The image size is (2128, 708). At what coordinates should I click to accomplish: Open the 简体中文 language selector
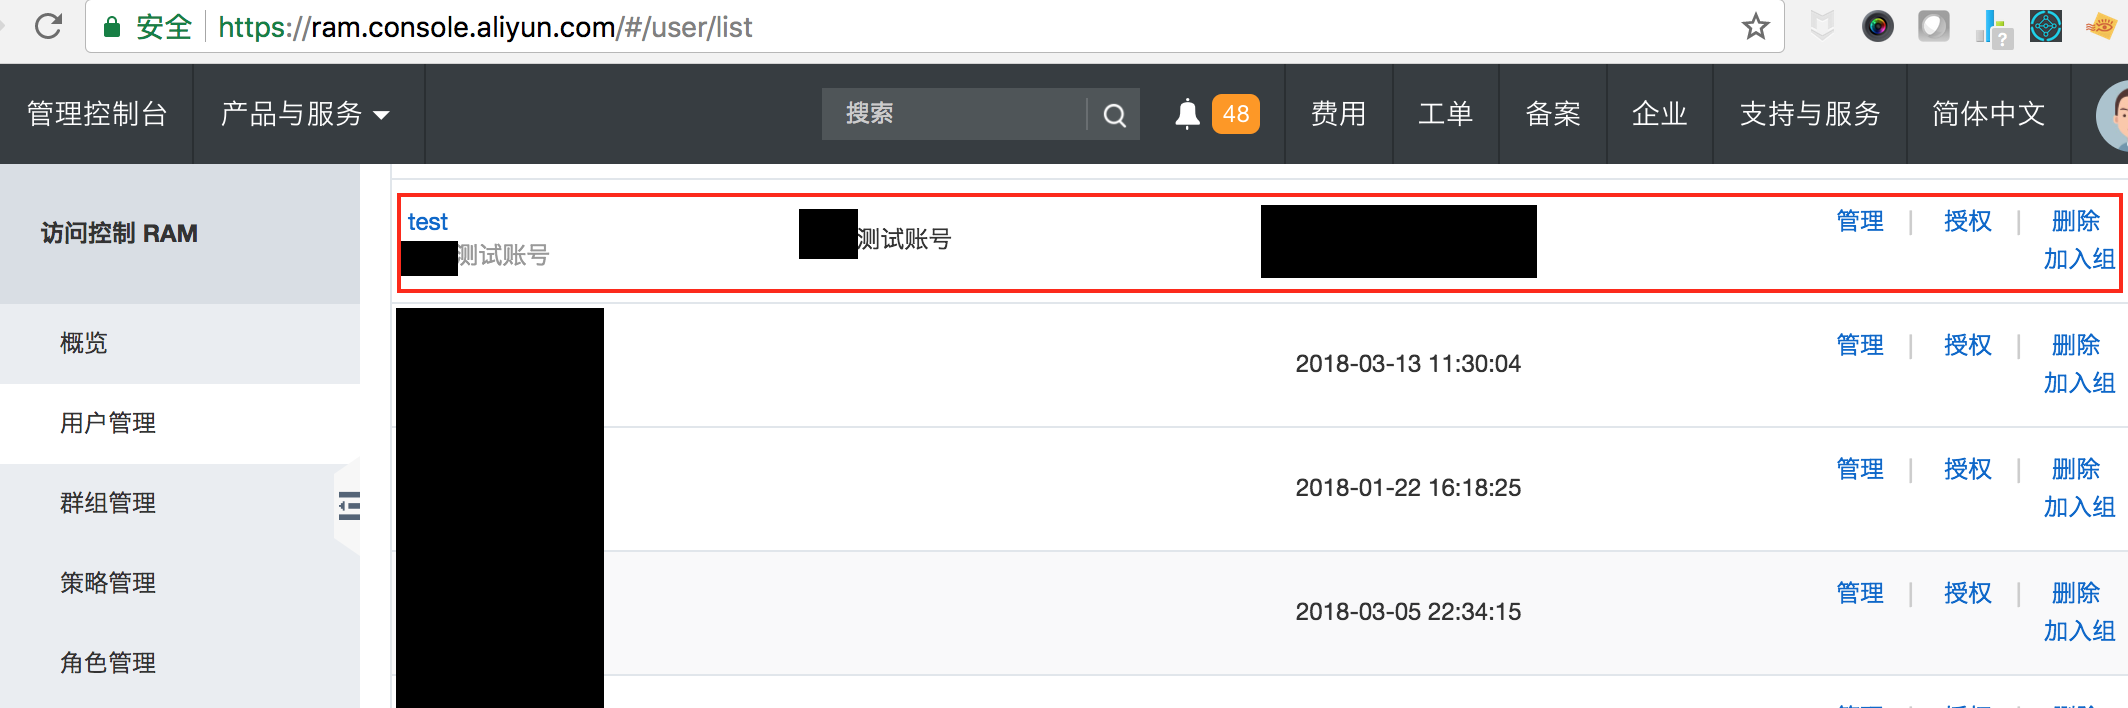tap(1988, 114)
